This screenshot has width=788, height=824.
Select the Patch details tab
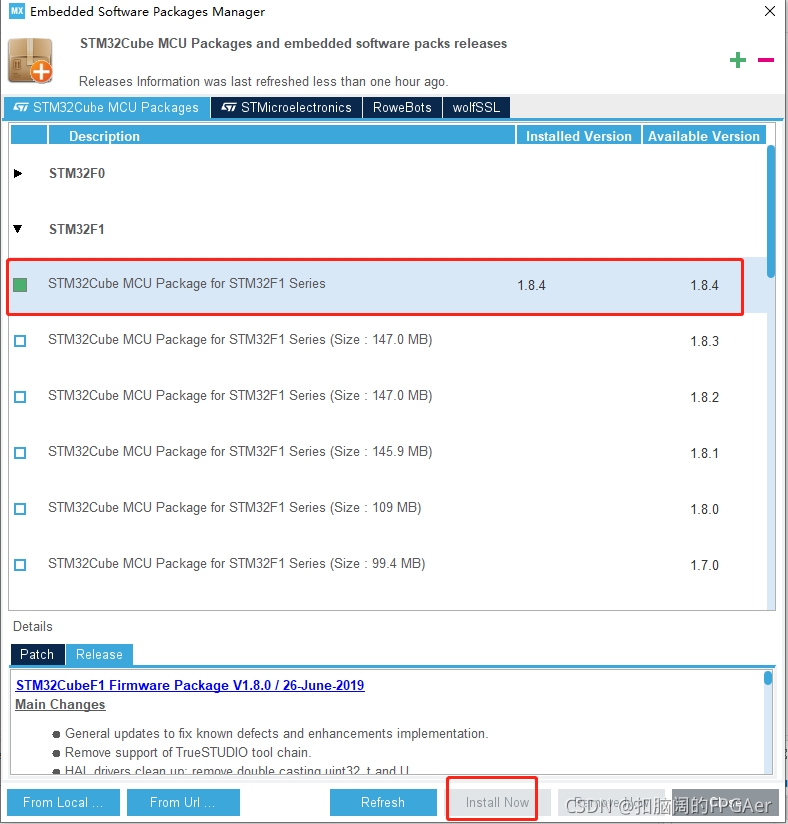[37, 654]
